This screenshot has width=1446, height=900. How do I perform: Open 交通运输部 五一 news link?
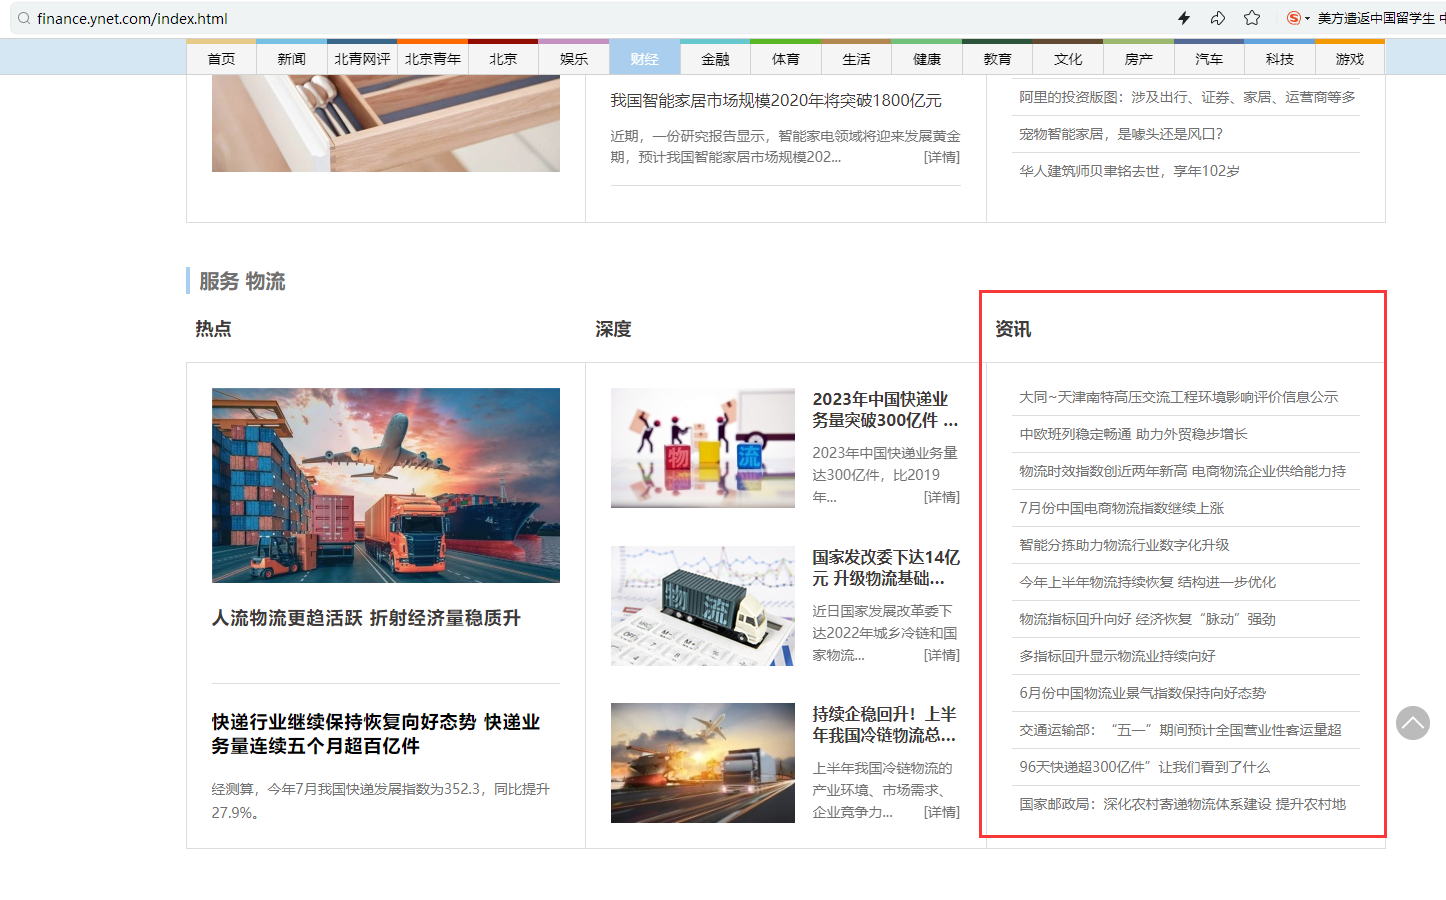pos(1180,730)
